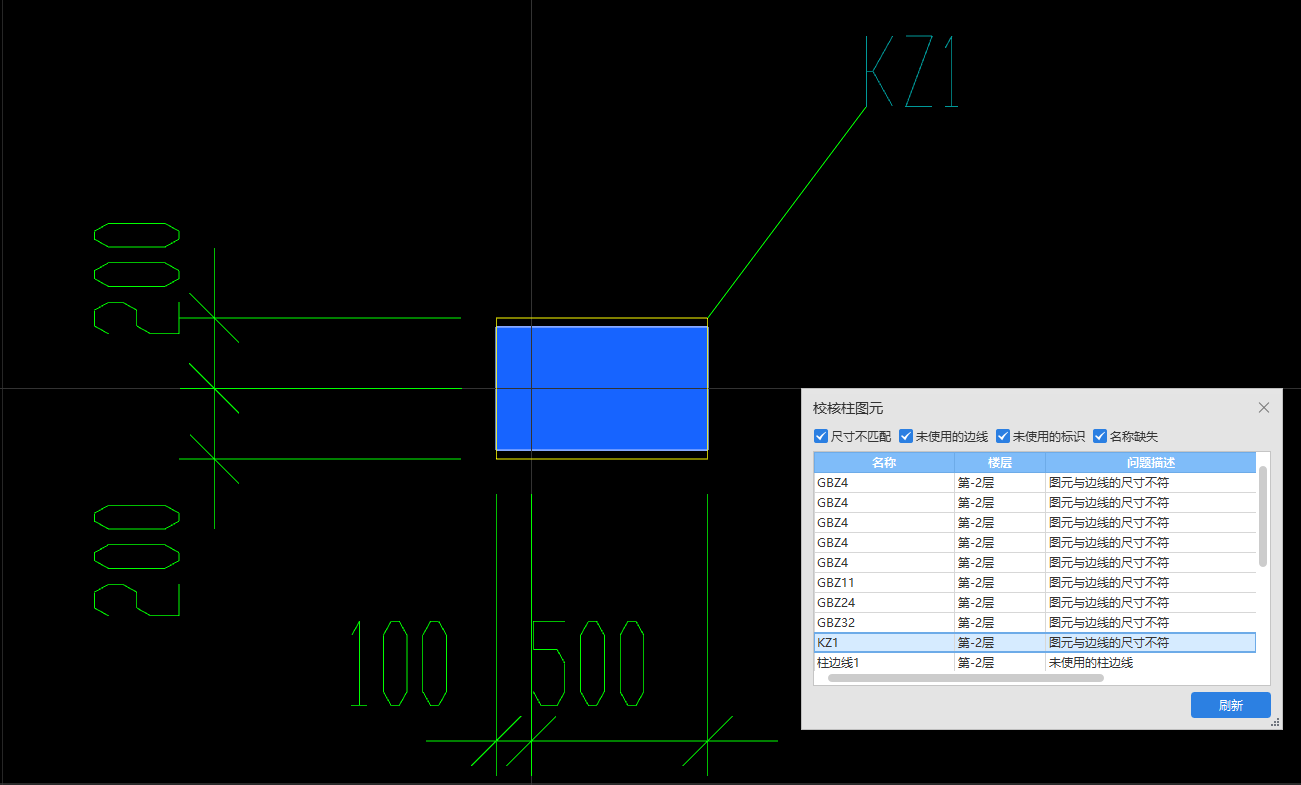The width and height of the screenshot is (1301, 785).
Task: Click the 楼层 column header
Action: (x=1000, y=463)
